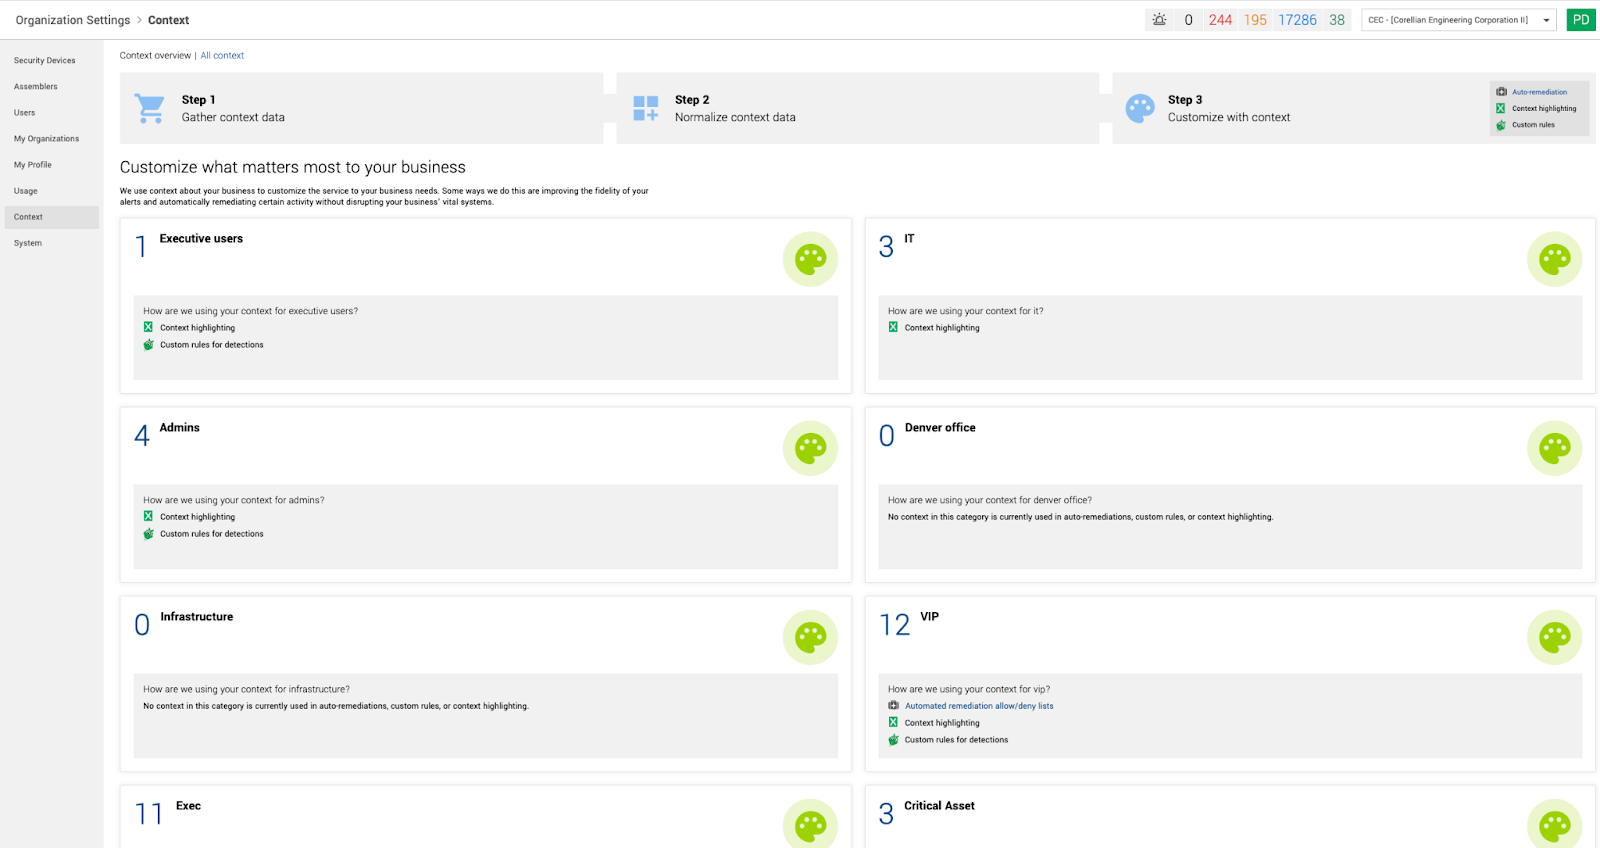1600x848 pixels.
Task: Open palette icon for Admins card
Action: (x=810, y=448)
